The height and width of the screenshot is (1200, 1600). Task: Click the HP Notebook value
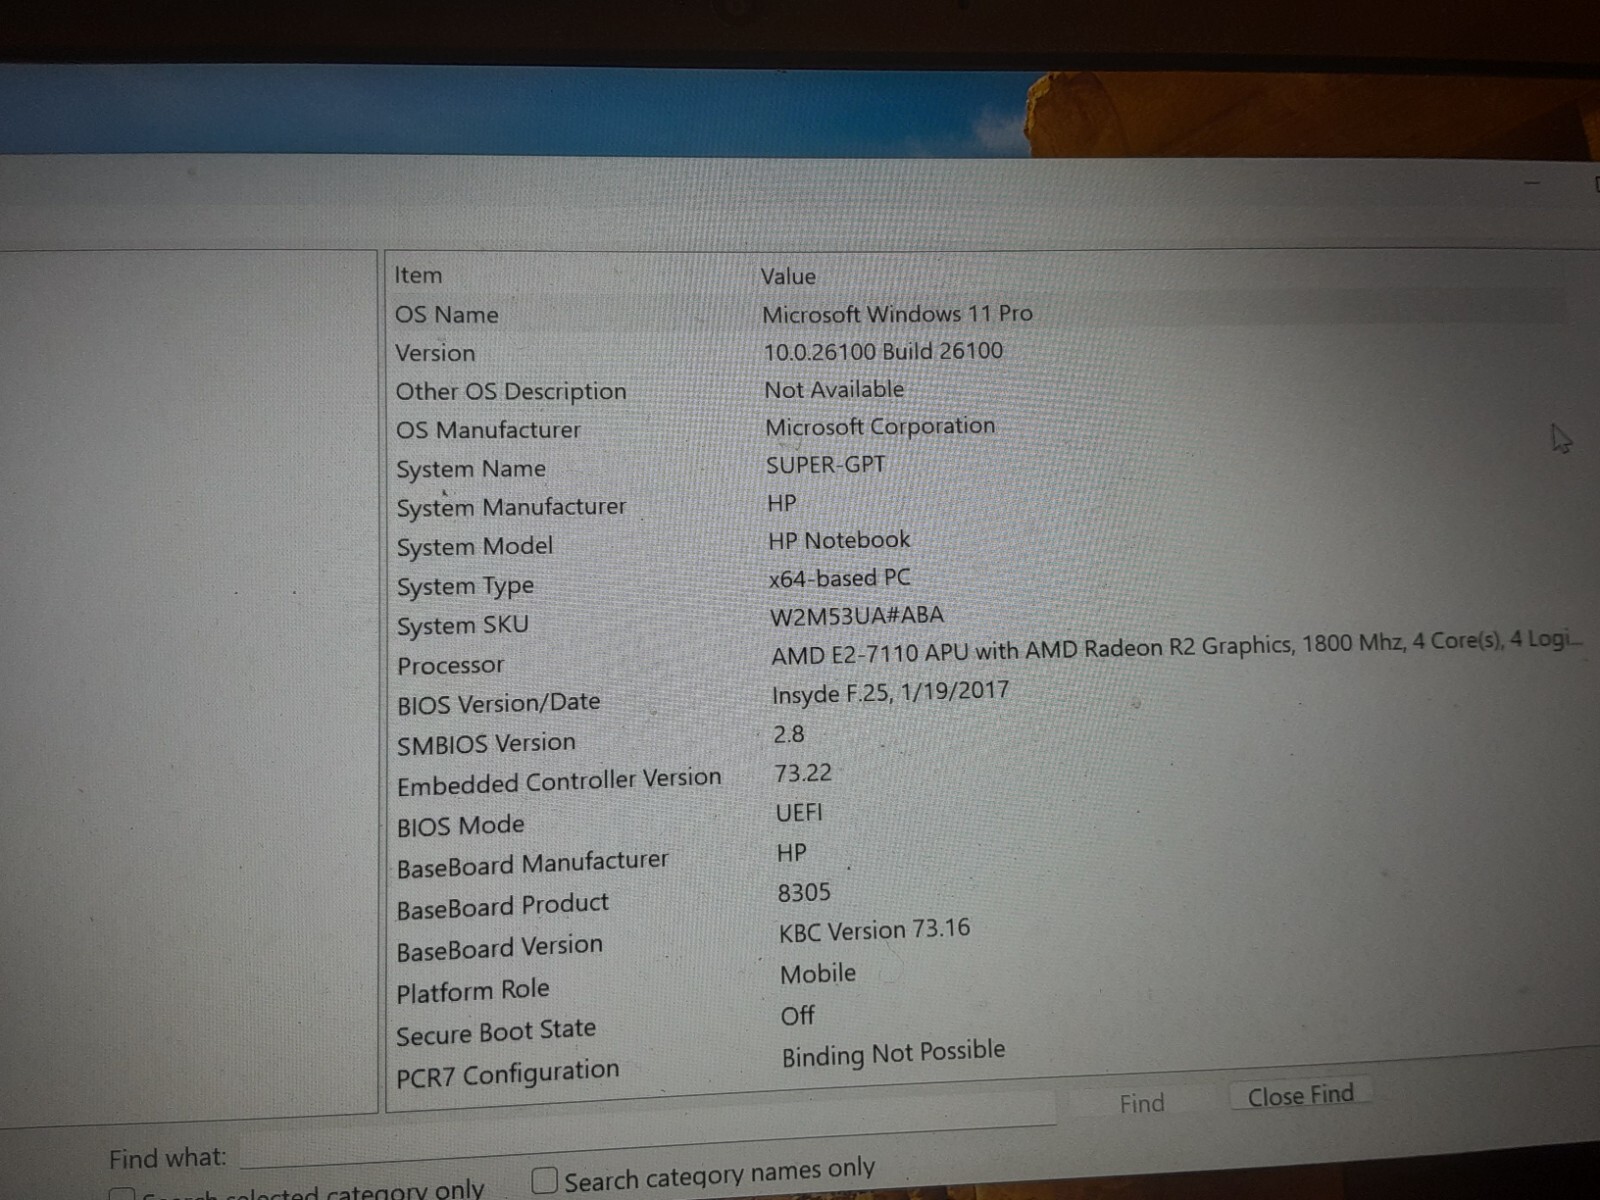click(839, 541)
